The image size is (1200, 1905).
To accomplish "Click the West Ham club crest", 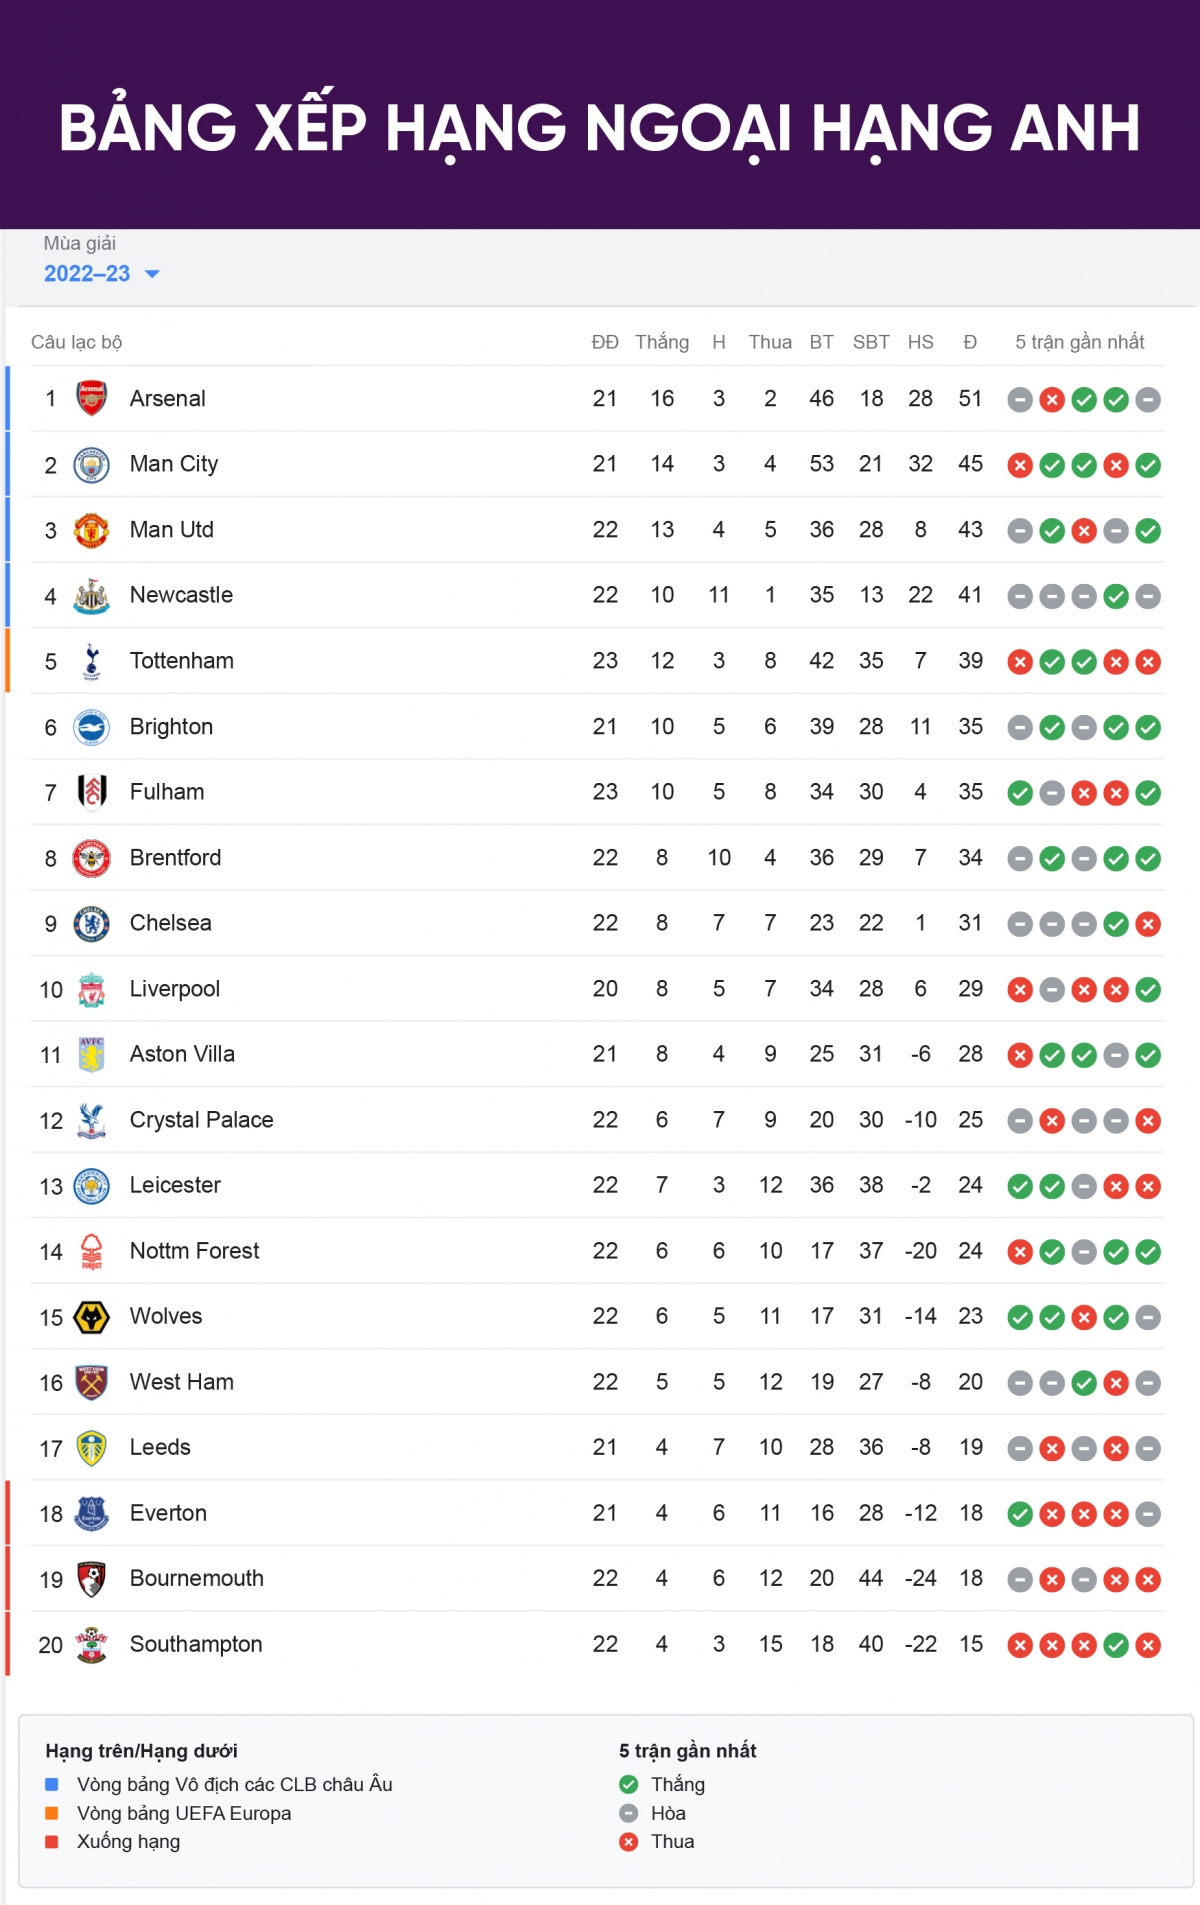I will pos(91,1383).
